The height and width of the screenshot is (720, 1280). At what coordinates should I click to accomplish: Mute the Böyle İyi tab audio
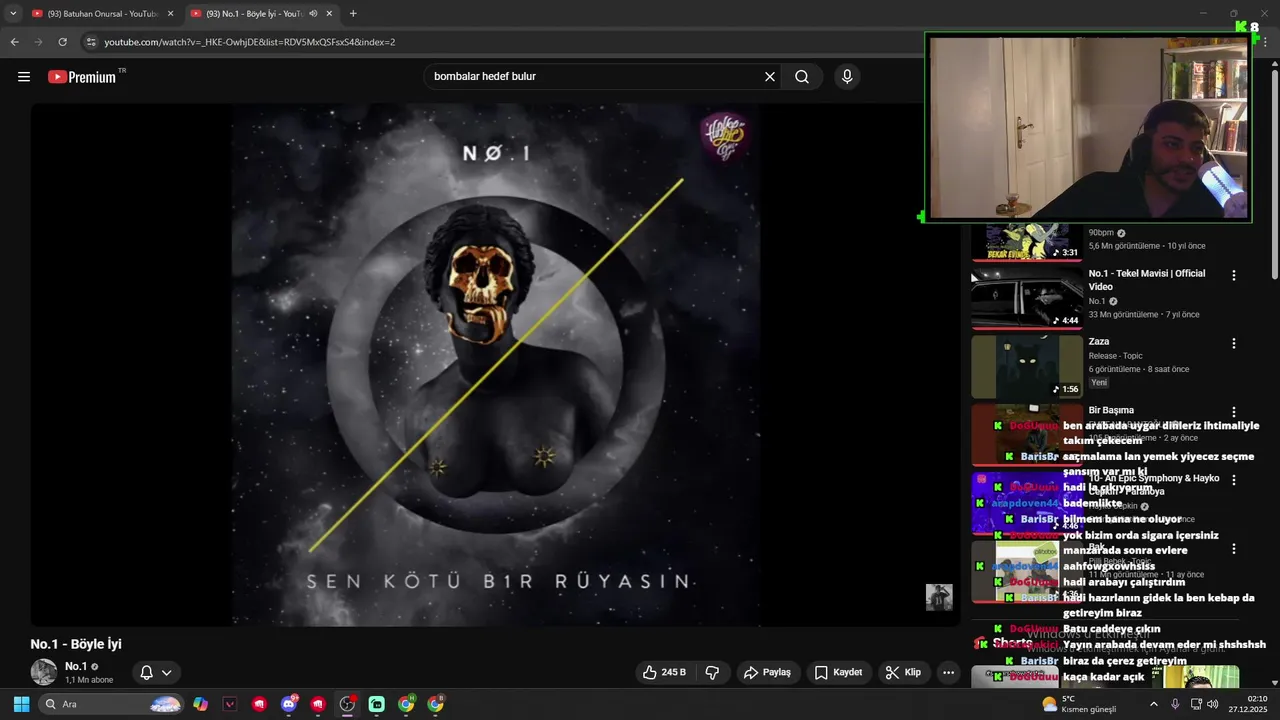tap(313, 13)
